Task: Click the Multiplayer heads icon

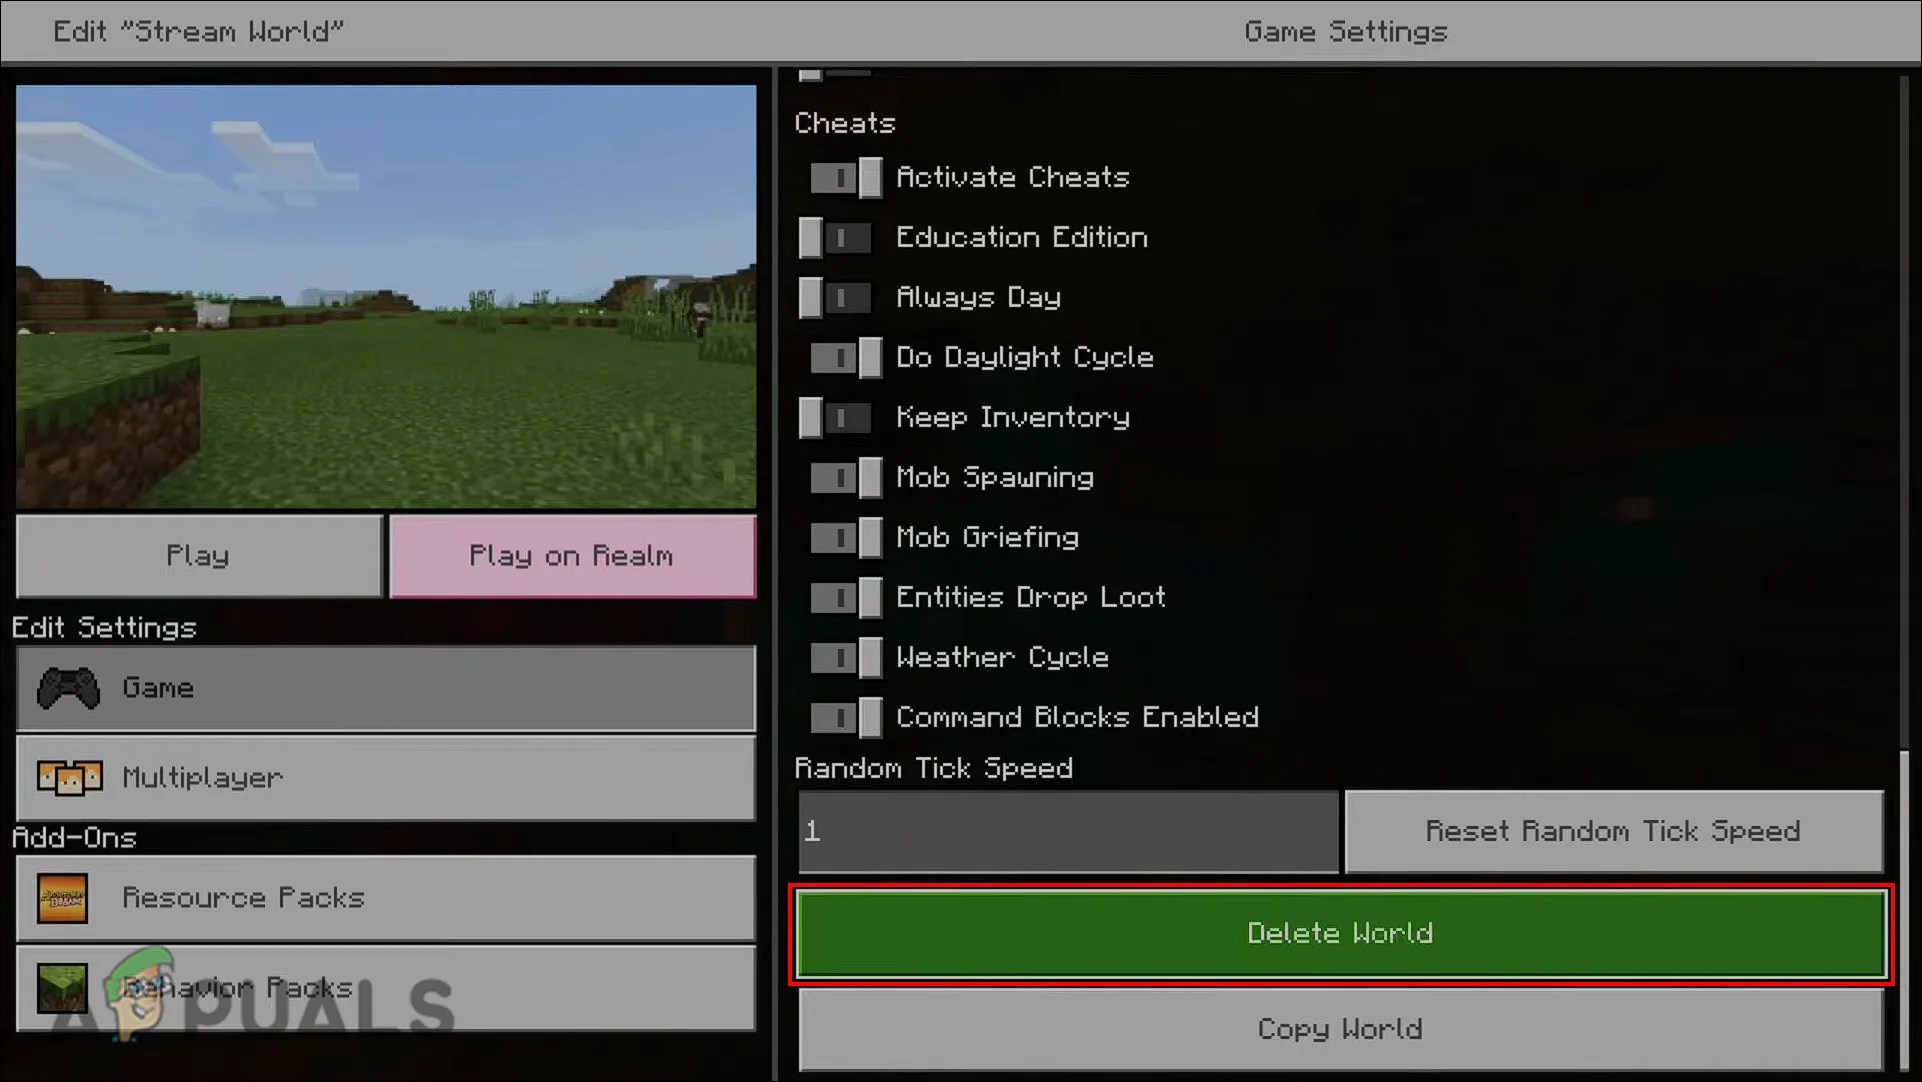Action: pos(70,778)
